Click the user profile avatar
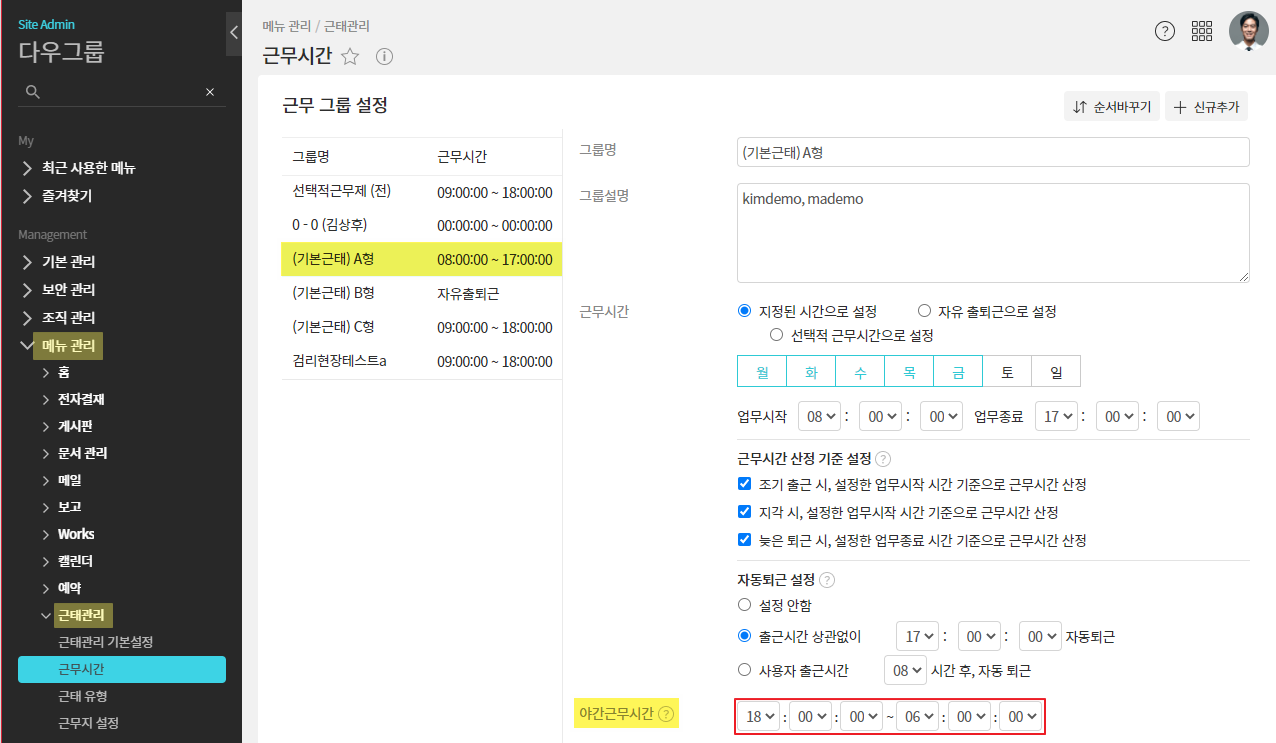The image size is (1276, 743). pos(1248,31)
